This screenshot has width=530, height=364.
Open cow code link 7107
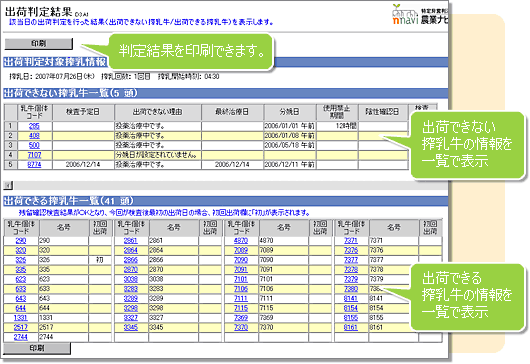[34, 155]
